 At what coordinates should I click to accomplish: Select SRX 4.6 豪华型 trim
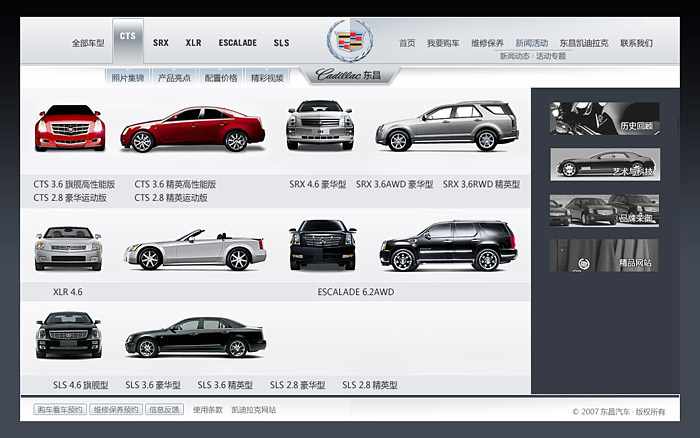317,184
